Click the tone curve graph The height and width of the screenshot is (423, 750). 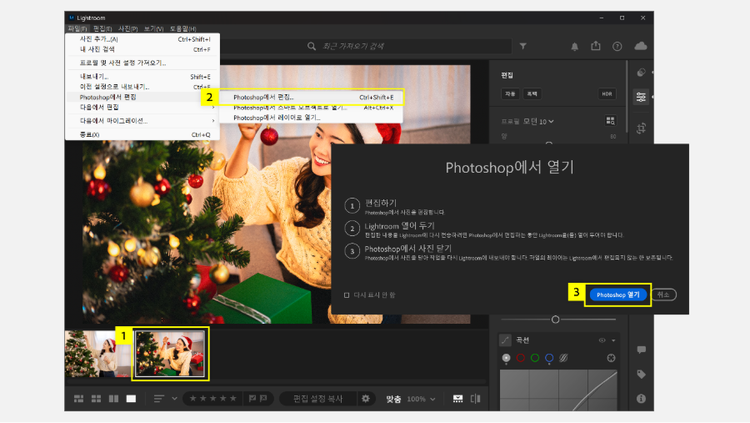pos(559,390)
